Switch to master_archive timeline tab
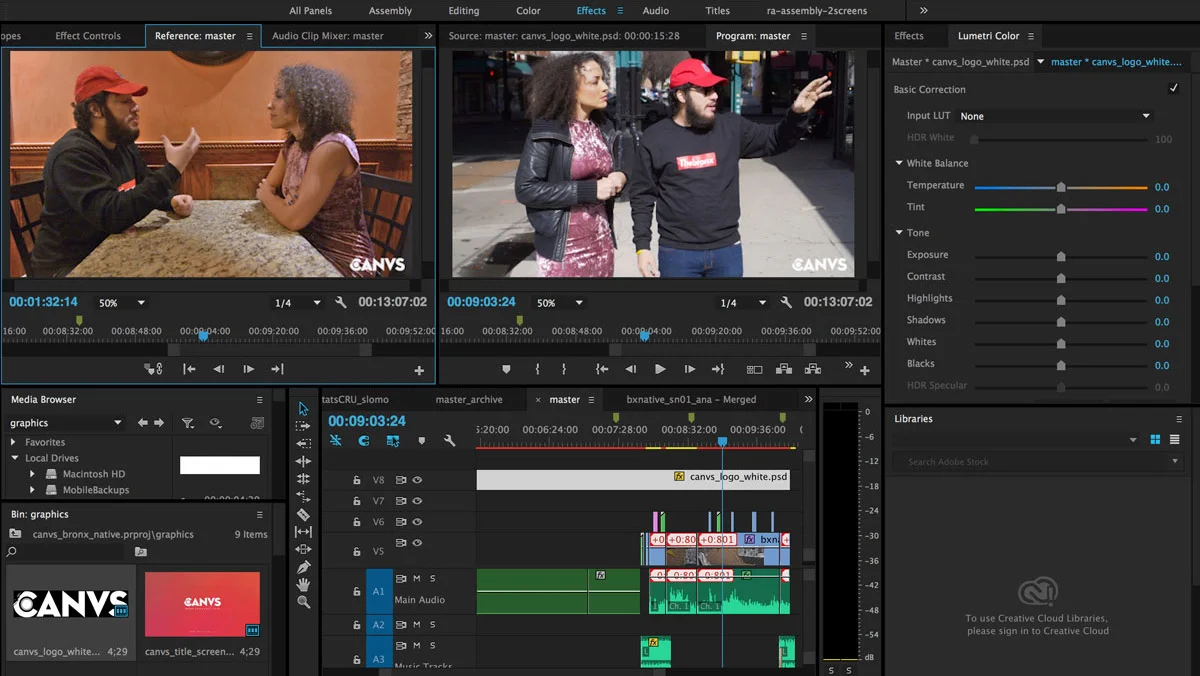 point(469,399)
